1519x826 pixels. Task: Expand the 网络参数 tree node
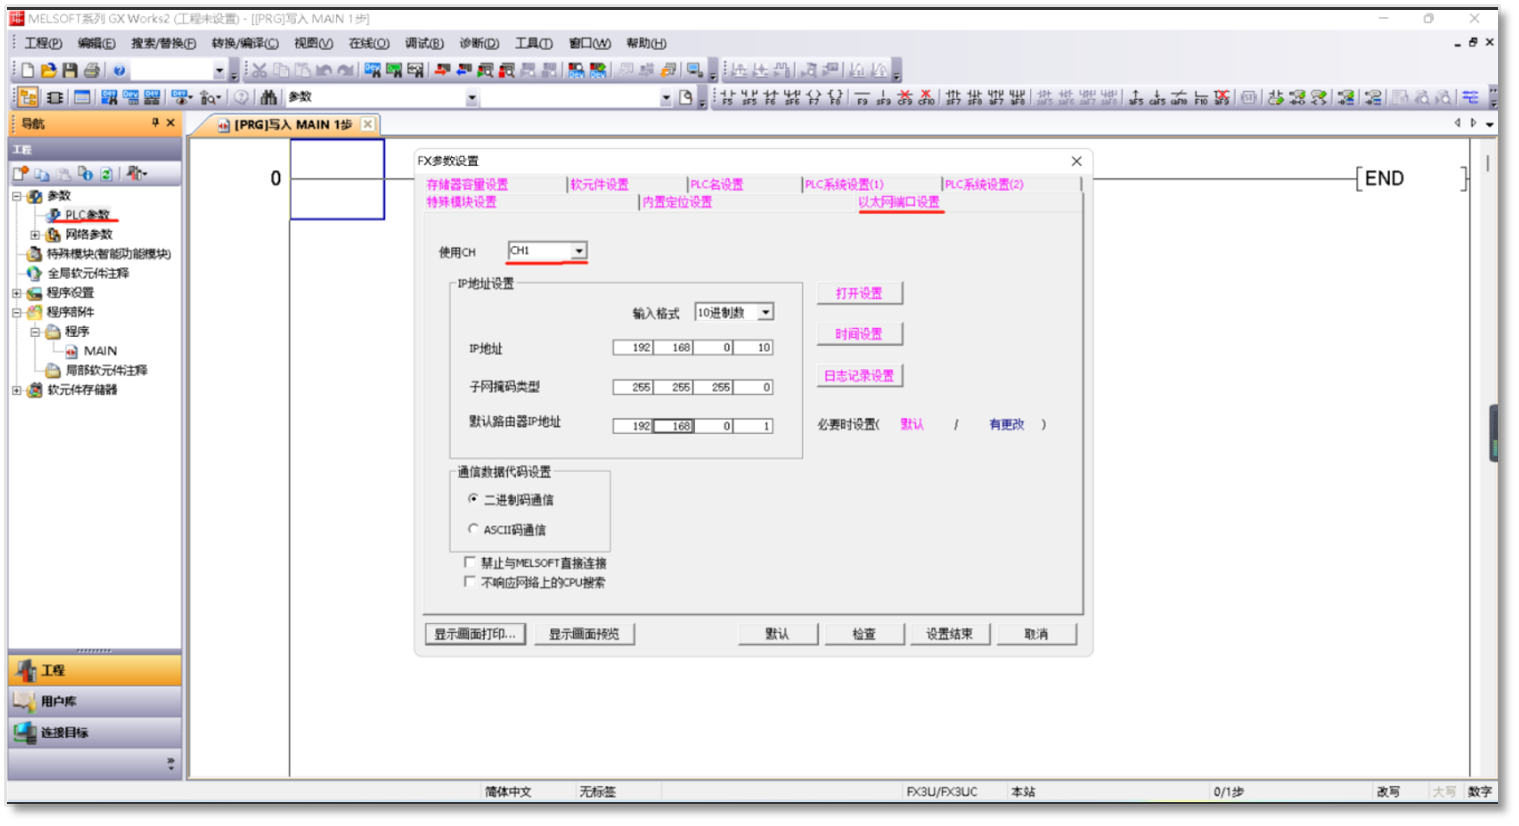(35, 235)
